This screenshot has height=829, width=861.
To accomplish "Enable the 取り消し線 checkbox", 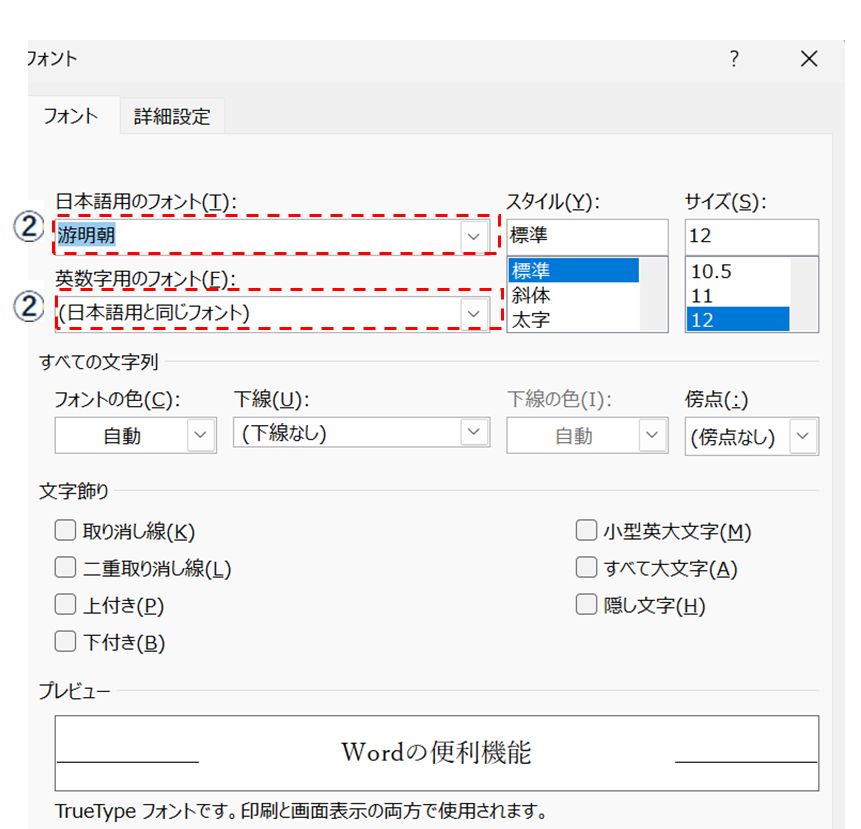I will (x=66, y=531).
